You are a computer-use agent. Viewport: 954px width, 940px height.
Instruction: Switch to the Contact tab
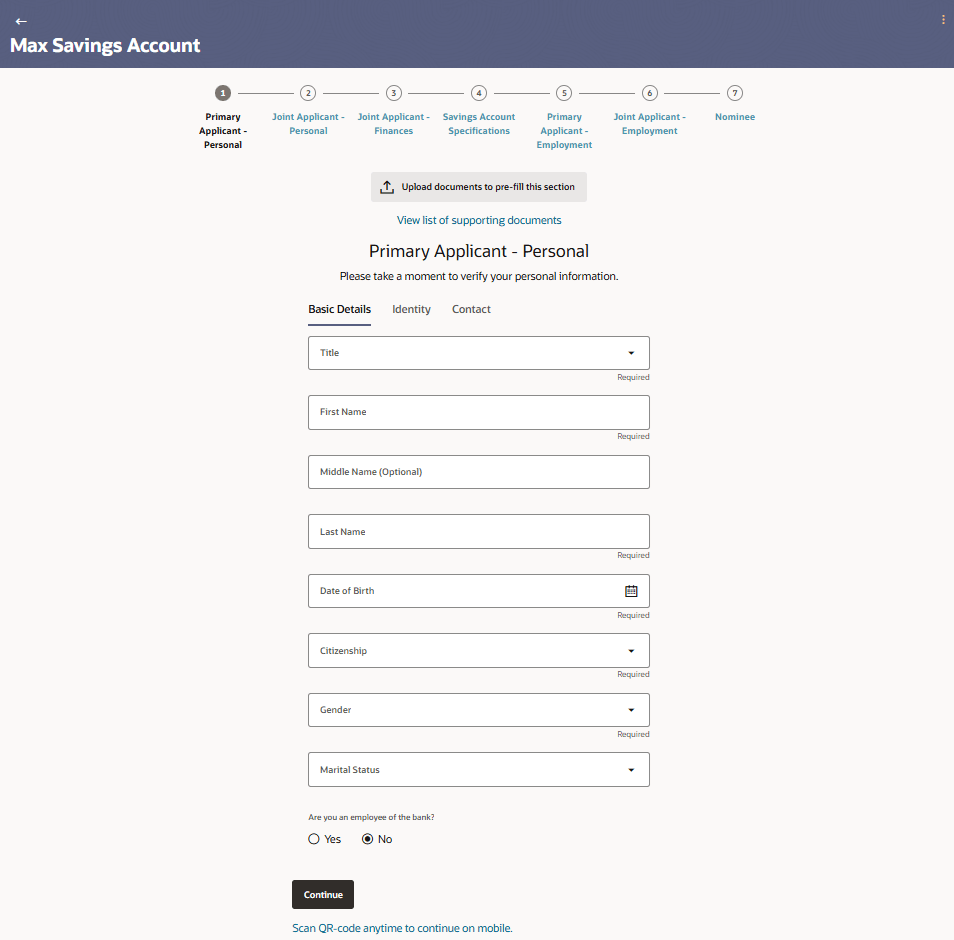coord(471,309)
